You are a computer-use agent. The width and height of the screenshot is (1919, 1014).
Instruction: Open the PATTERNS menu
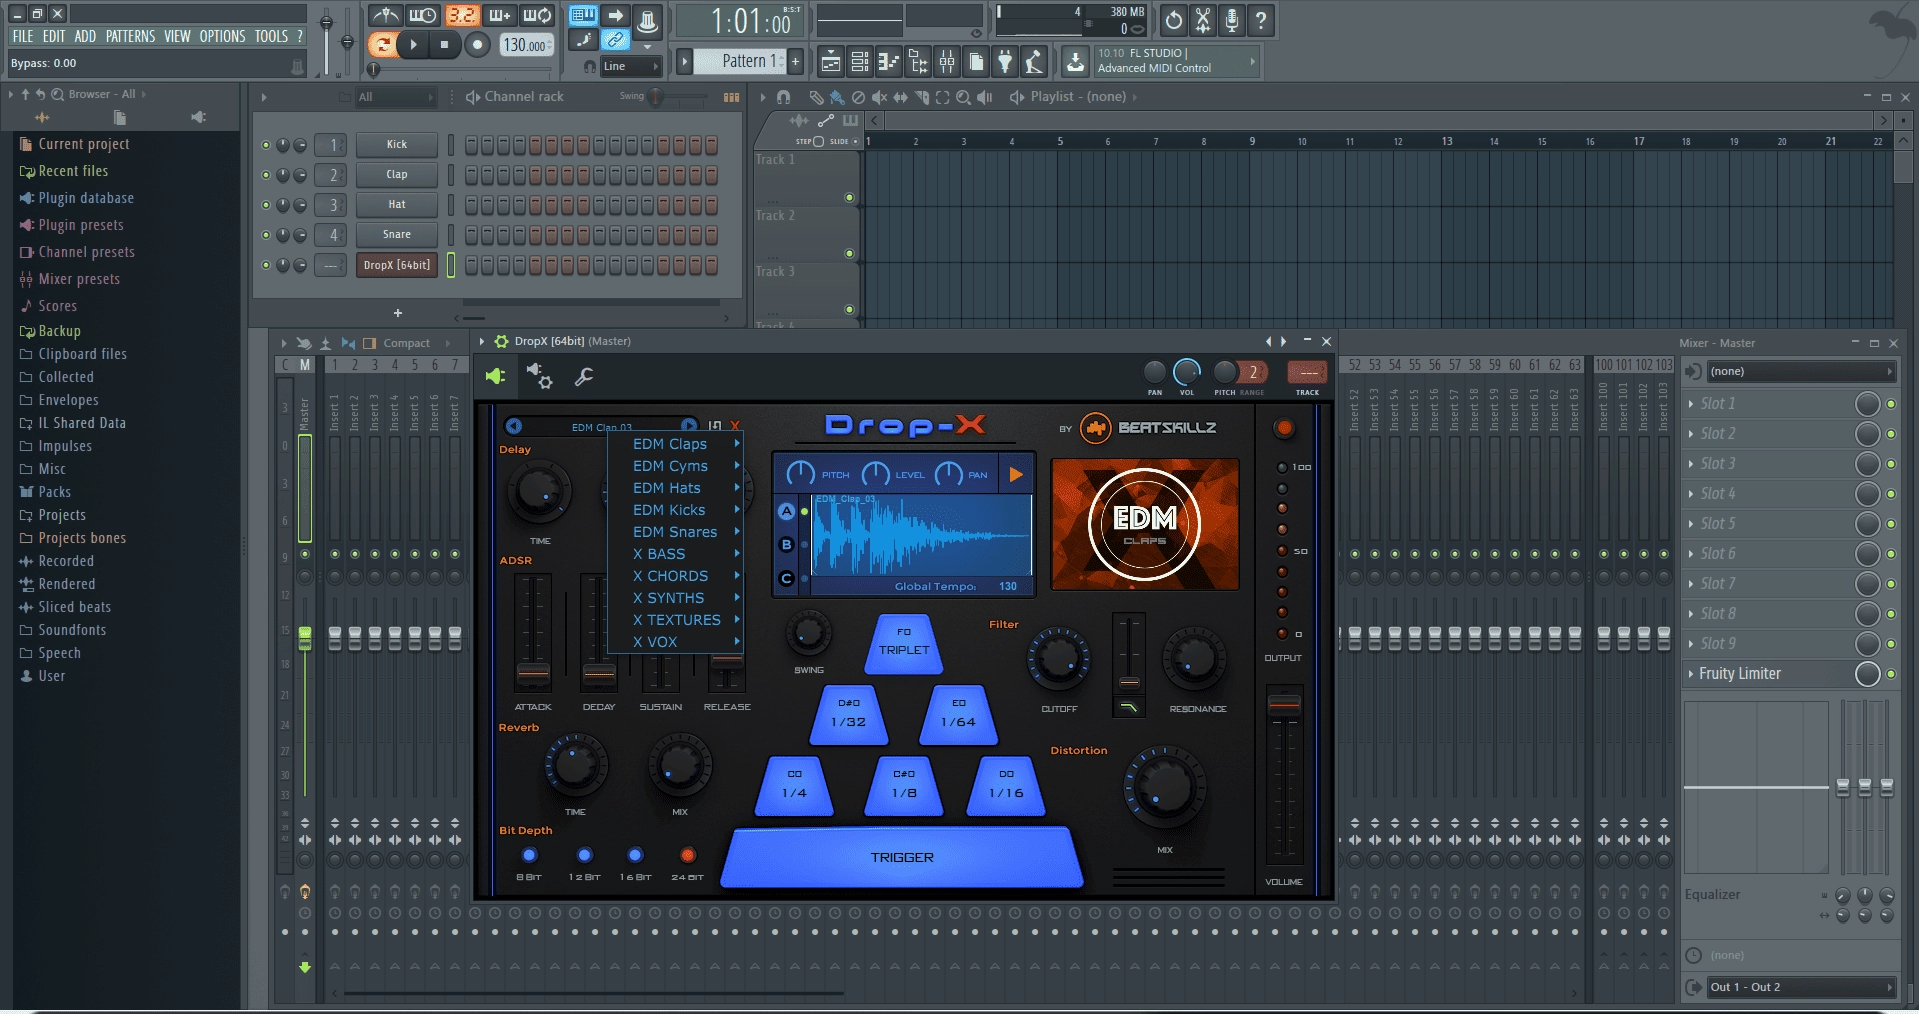tap(130, 36)
